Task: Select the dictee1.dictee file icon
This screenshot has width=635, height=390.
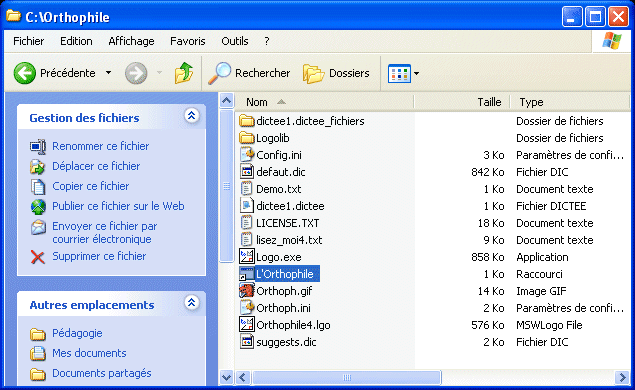Action: [x=247, y=206]
